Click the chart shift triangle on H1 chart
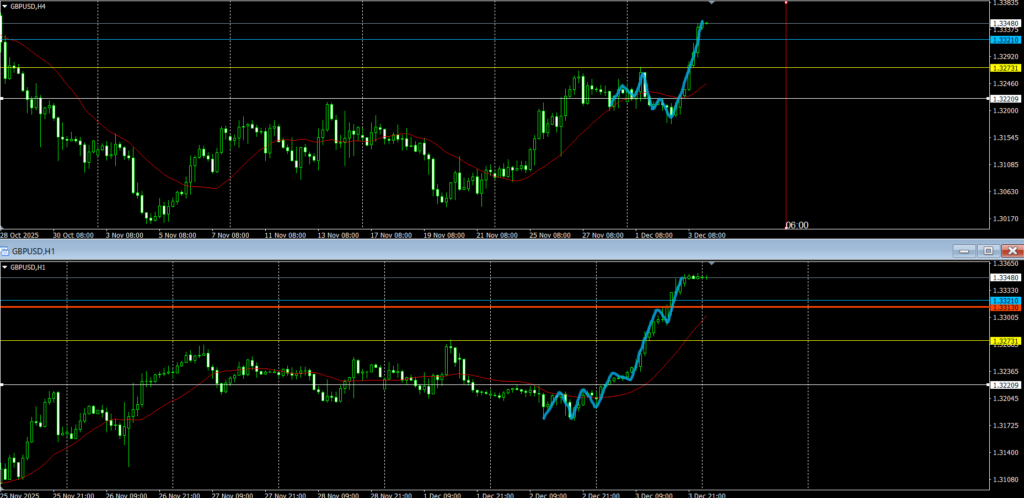Viewport: 1024px width, 498px height. coord(697,262)
